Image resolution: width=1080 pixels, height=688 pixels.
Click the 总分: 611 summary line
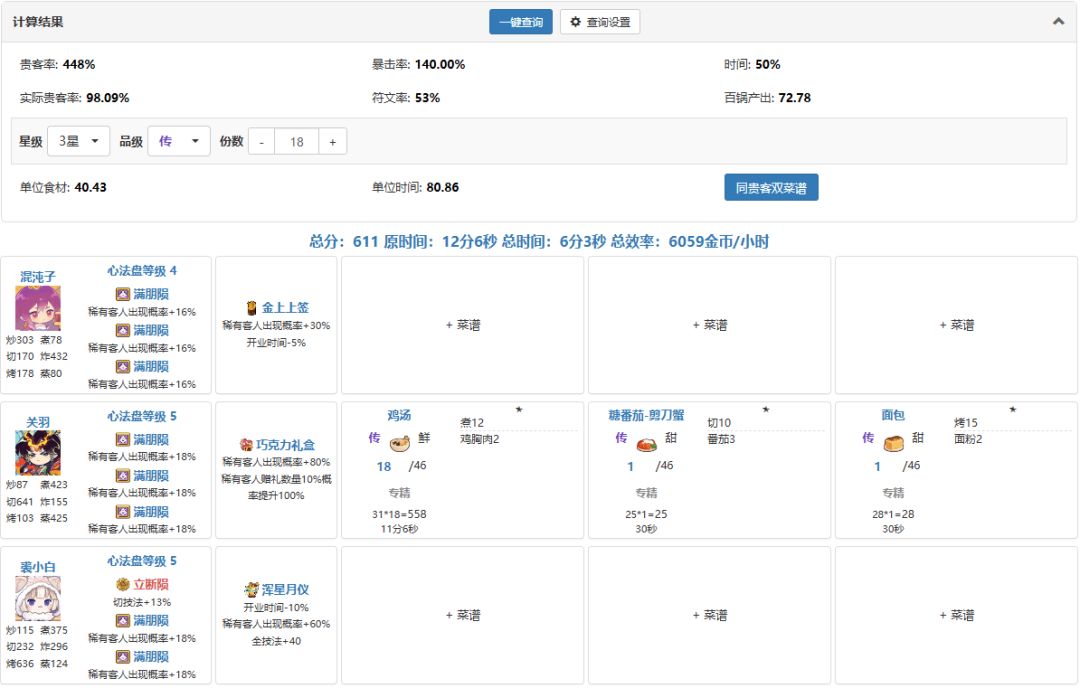pos(539,242)
